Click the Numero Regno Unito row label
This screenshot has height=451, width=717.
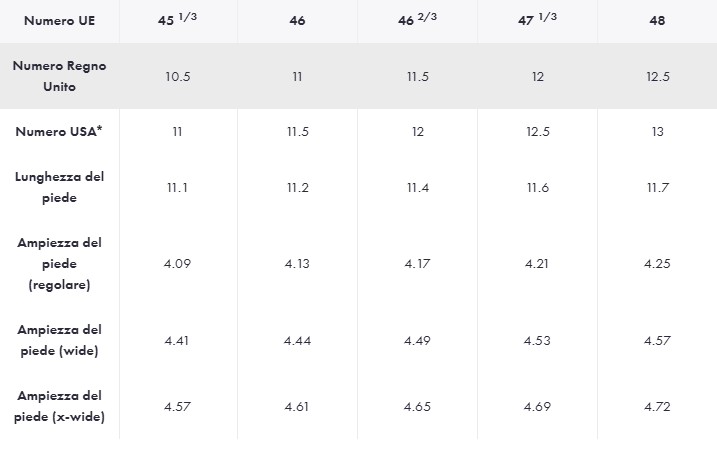pyautogui.click(x=59, y=76)
